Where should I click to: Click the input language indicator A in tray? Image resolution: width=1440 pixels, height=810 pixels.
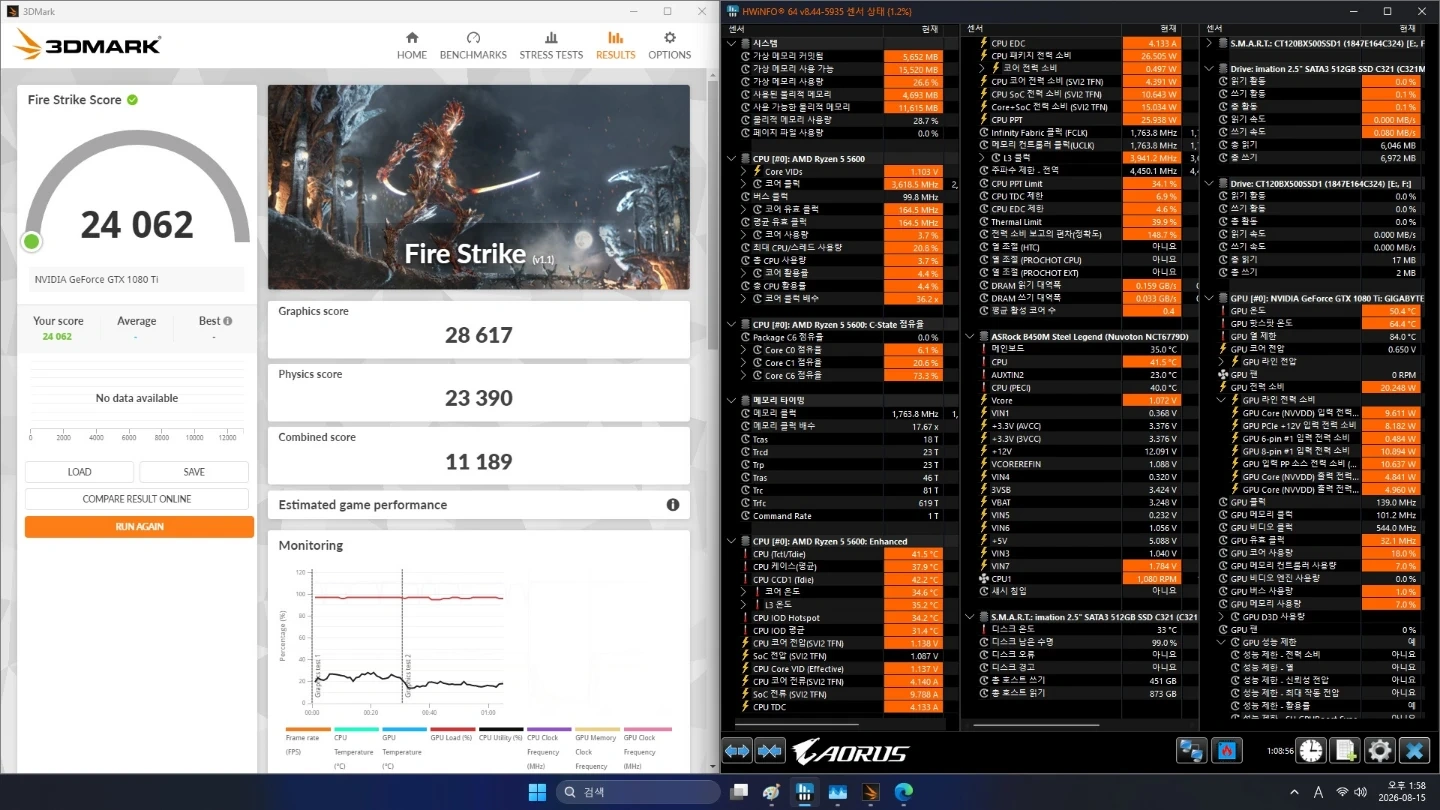click(x=1319, y=792)
